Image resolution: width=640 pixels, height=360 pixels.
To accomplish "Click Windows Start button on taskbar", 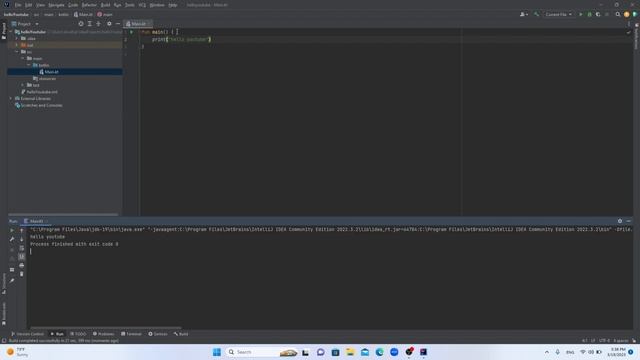I will [217, 352].
